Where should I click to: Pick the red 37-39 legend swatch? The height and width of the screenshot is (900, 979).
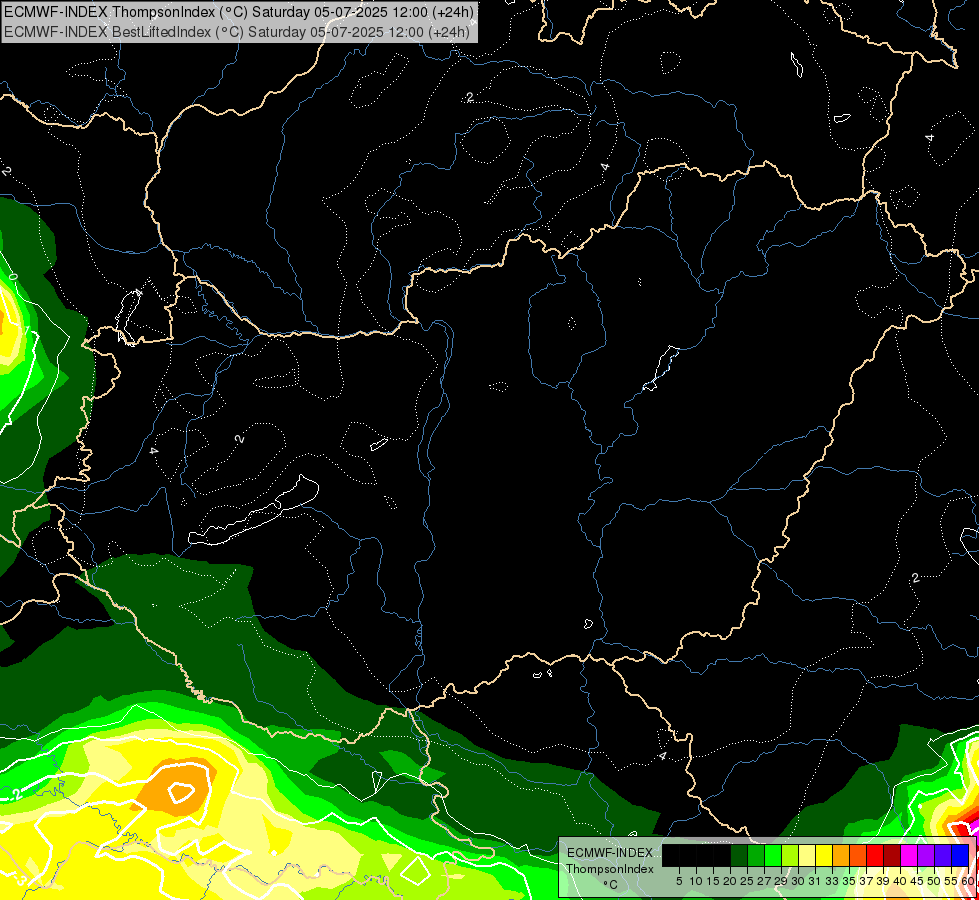coord(875,855)
